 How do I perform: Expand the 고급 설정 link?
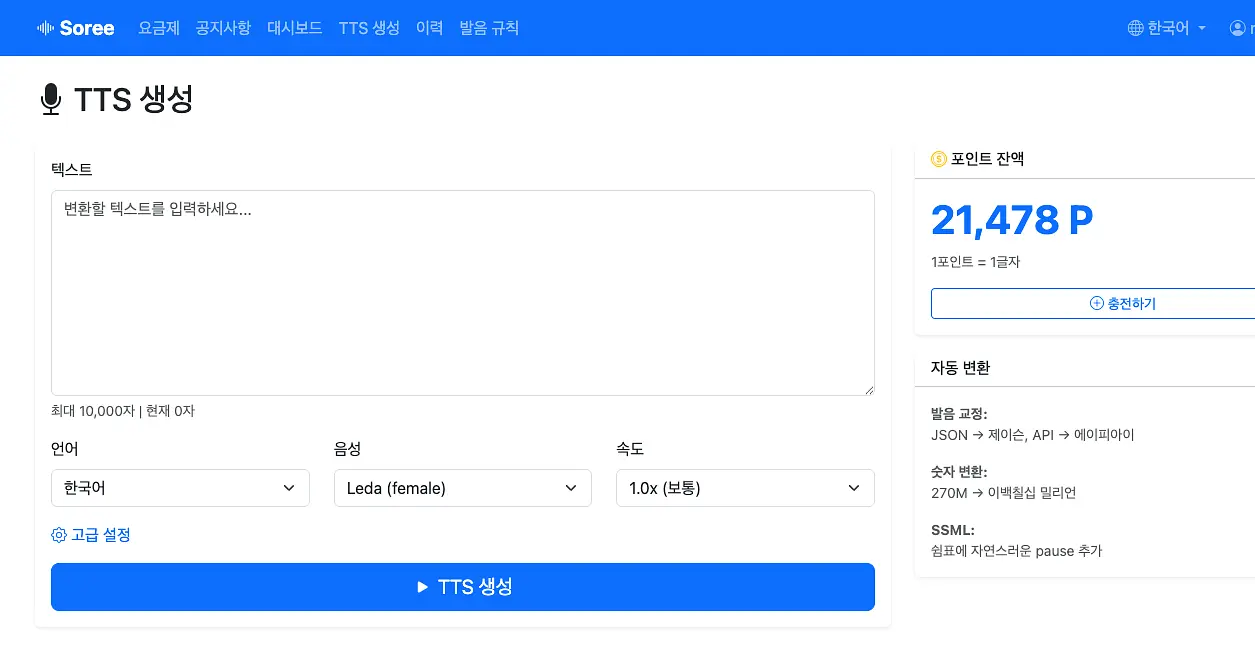pyautogui.click(x=91, y=535)
